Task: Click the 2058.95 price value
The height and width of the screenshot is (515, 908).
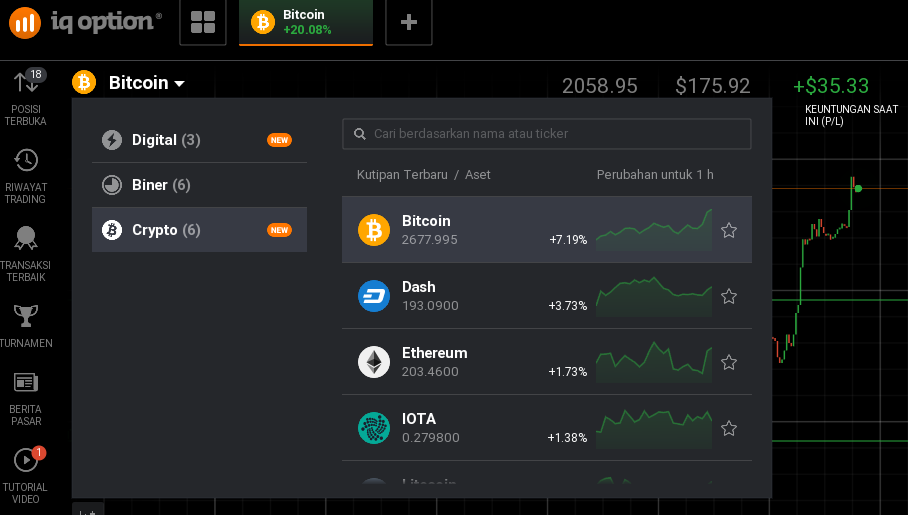Action: coord(599,86)
